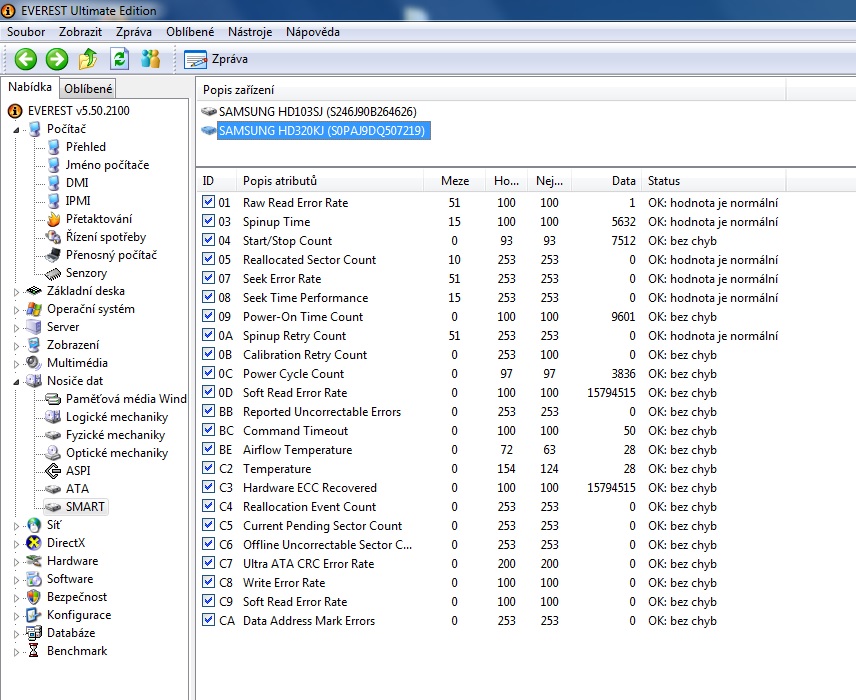
Task: Collapse the Počítač tree node
Action: click(16, 129)
